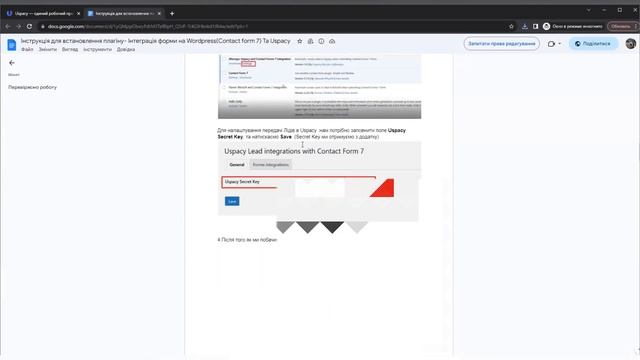Open Google account avatar
This screenshot has width=640, height=360.
(630, 44)
